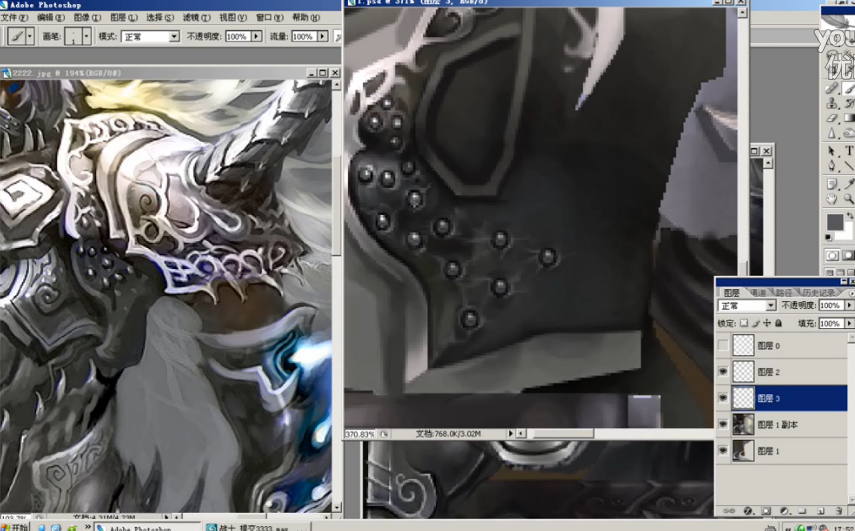Open the 视图(V) menu
Viewport: 855px width, 531px height.
point(232,17)
